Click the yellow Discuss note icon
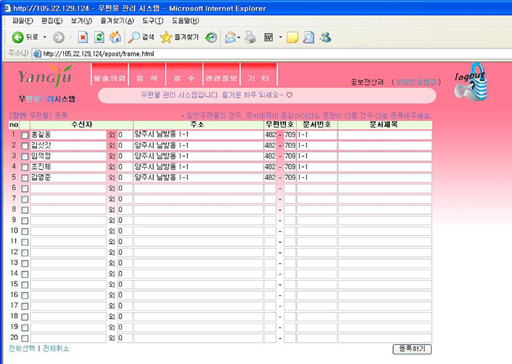The width and height of the screenshot is (512, 364). pyautogui.click(x=292, y=37)
